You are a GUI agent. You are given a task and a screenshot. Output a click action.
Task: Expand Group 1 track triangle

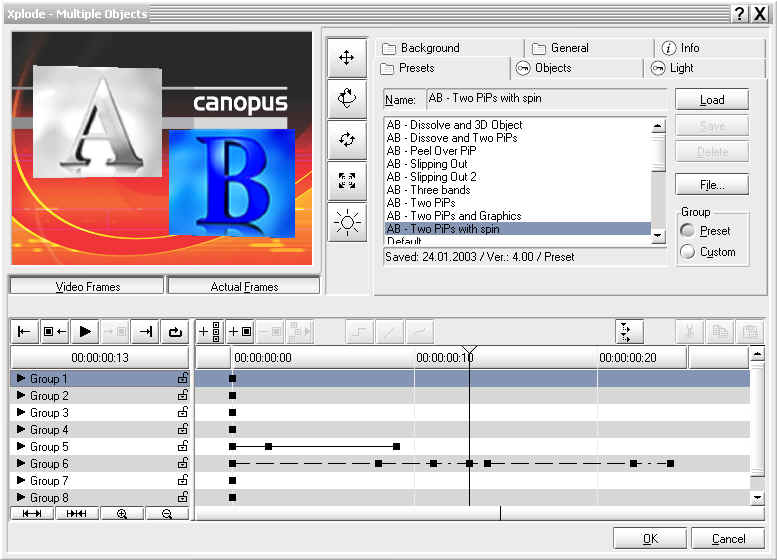21,378
